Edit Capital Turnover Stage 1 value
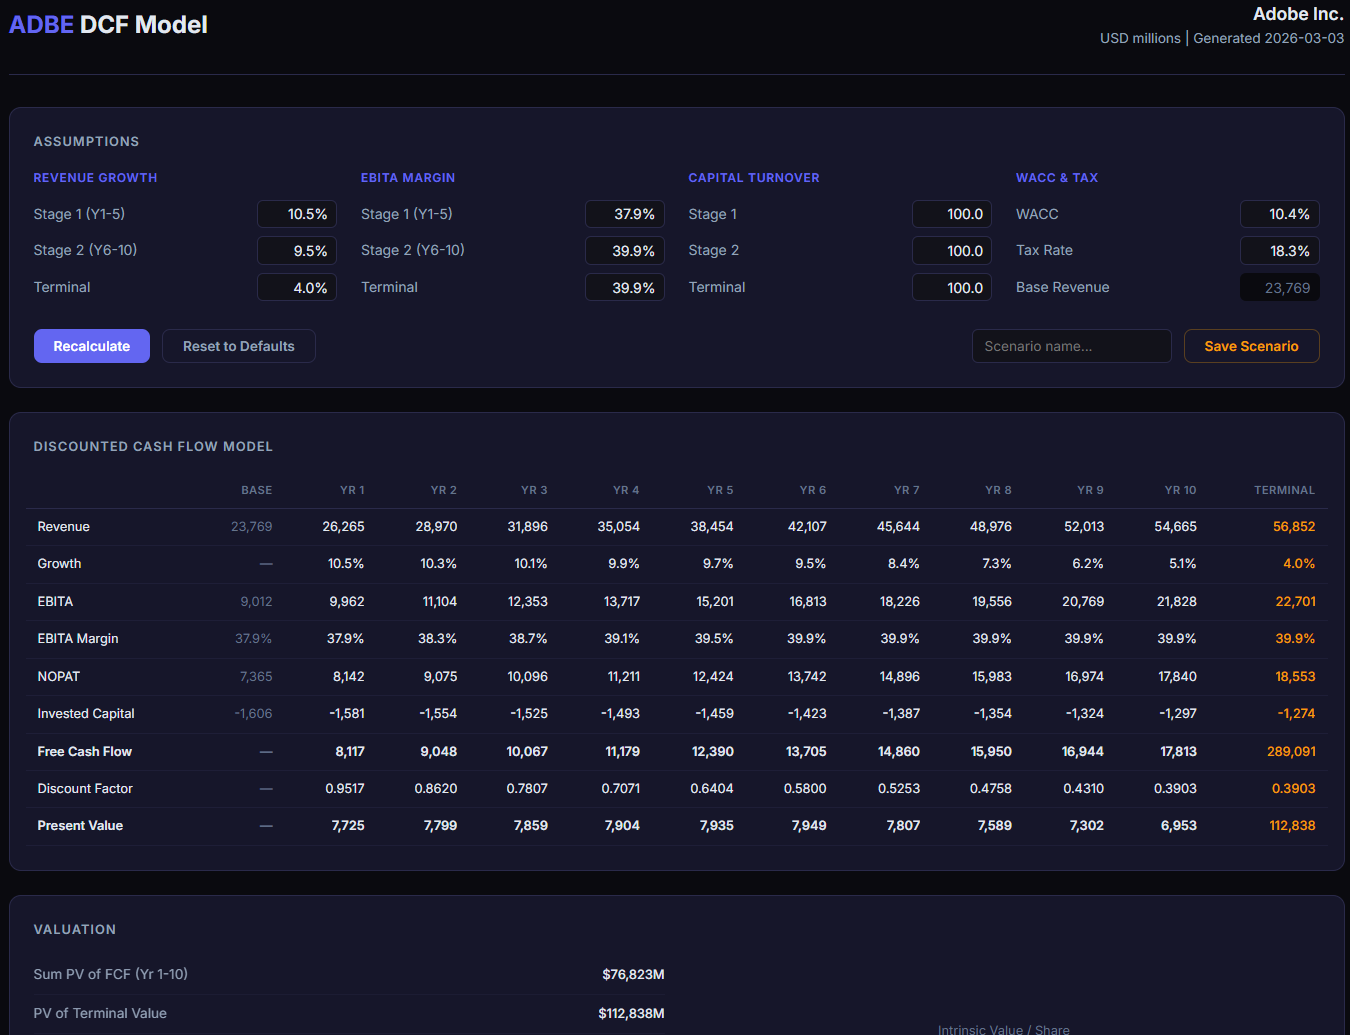Image resolution: width=1350 pixels, height=1035 pixels. pos(952,214)
